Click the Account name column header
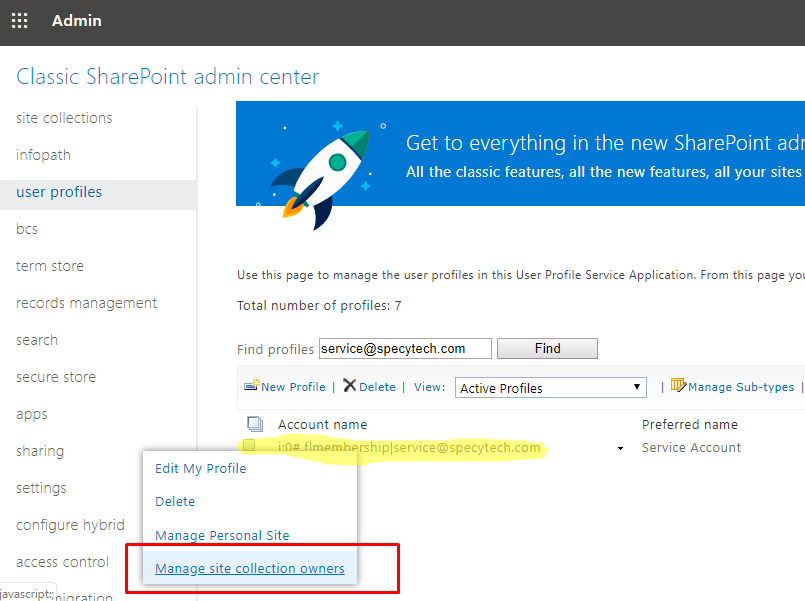The image size is (805, 601). coord(322,424)
